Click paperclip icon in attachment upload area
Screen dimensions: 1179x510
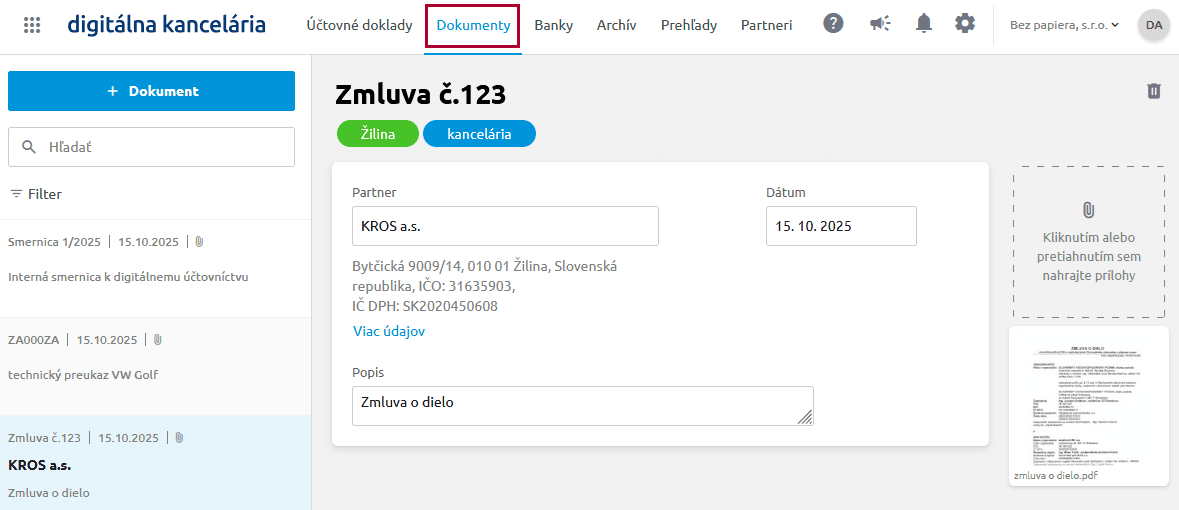[1089, 210]
